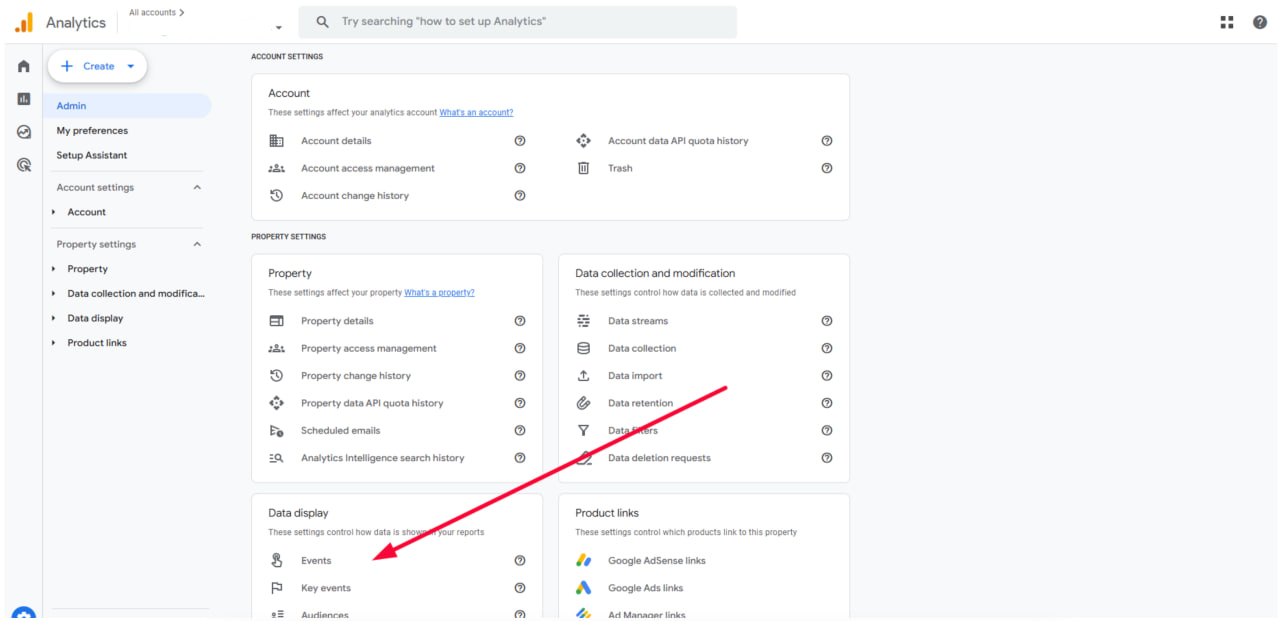Click help icon next to Scheduled emails
This screenshot has height=621, width=1279.
point(520,431)
